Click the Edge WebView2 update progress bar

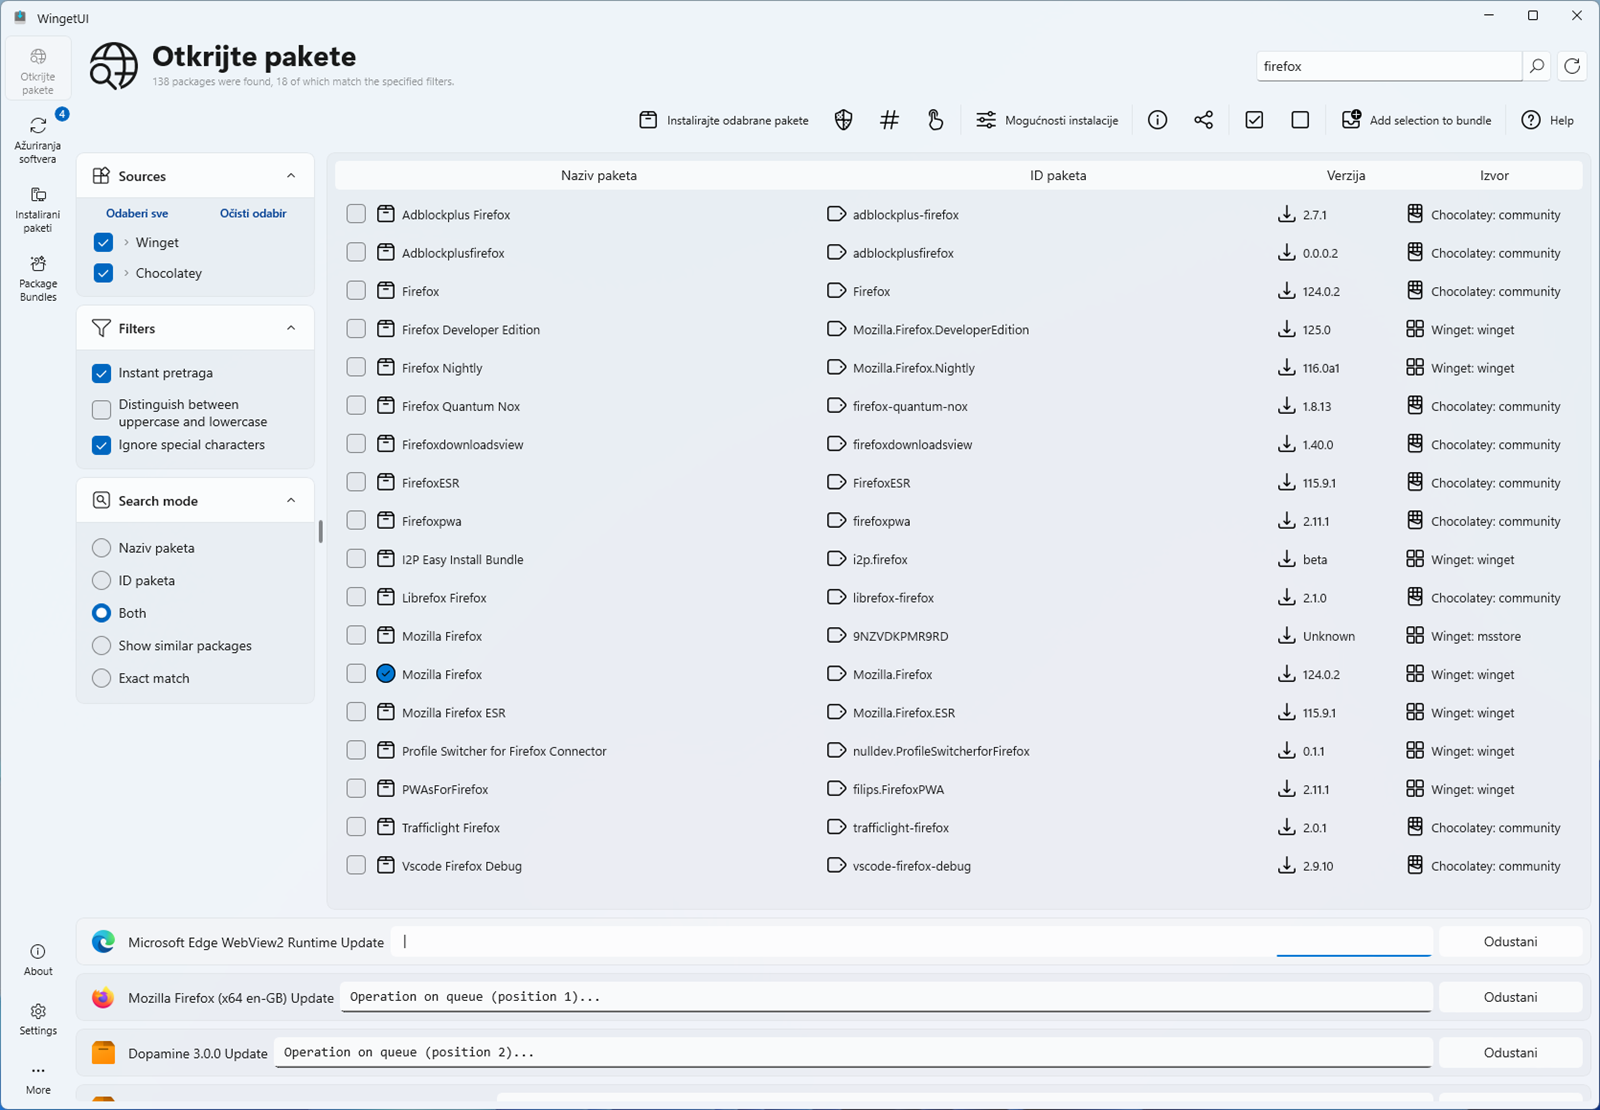tap(1353, 955)
